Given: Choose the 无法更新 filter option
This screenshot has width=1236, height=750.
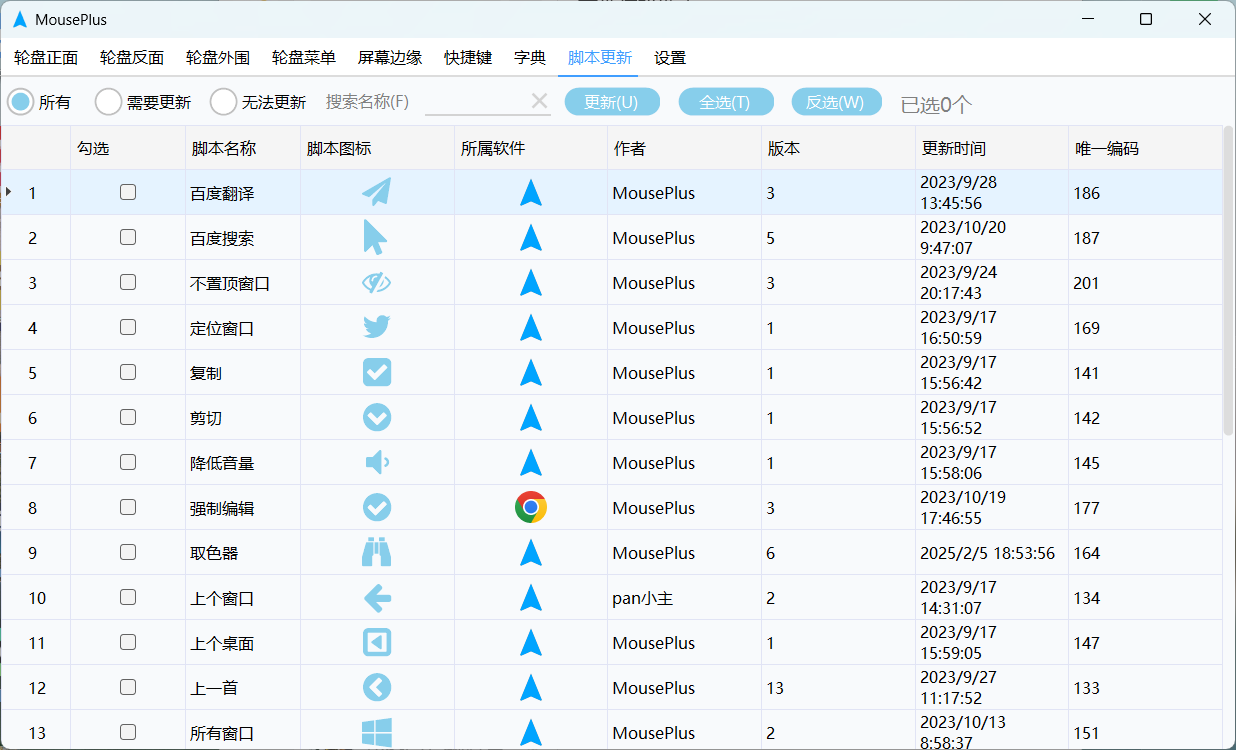Looking at the screenshot, I should [x=224, y=102].
